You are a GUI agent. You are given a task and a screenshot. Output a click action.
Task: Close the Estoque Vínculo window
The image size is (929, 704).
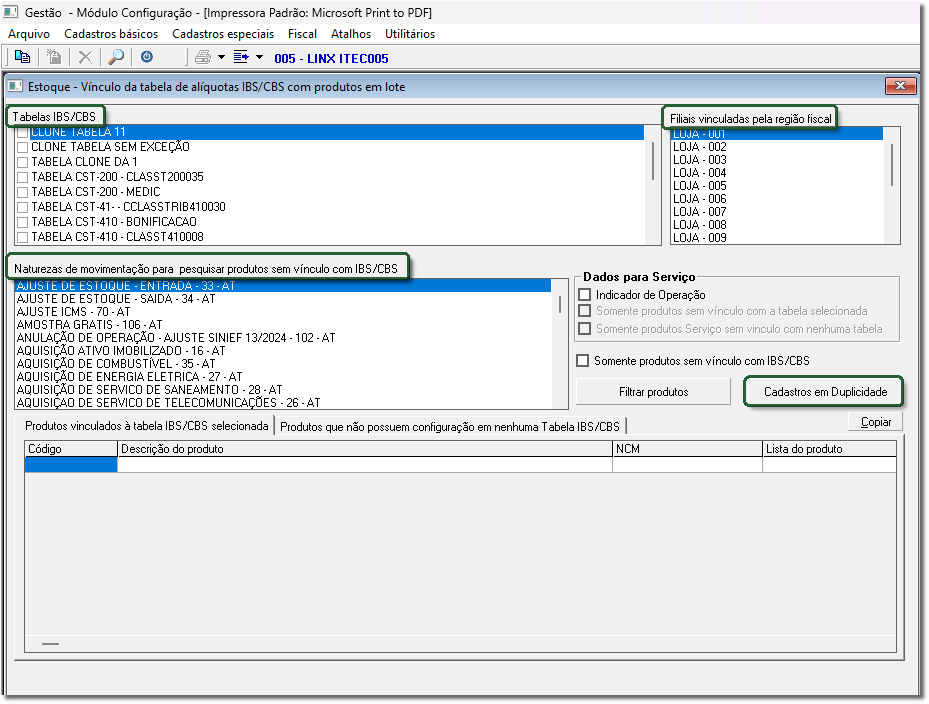coord(901,86)
